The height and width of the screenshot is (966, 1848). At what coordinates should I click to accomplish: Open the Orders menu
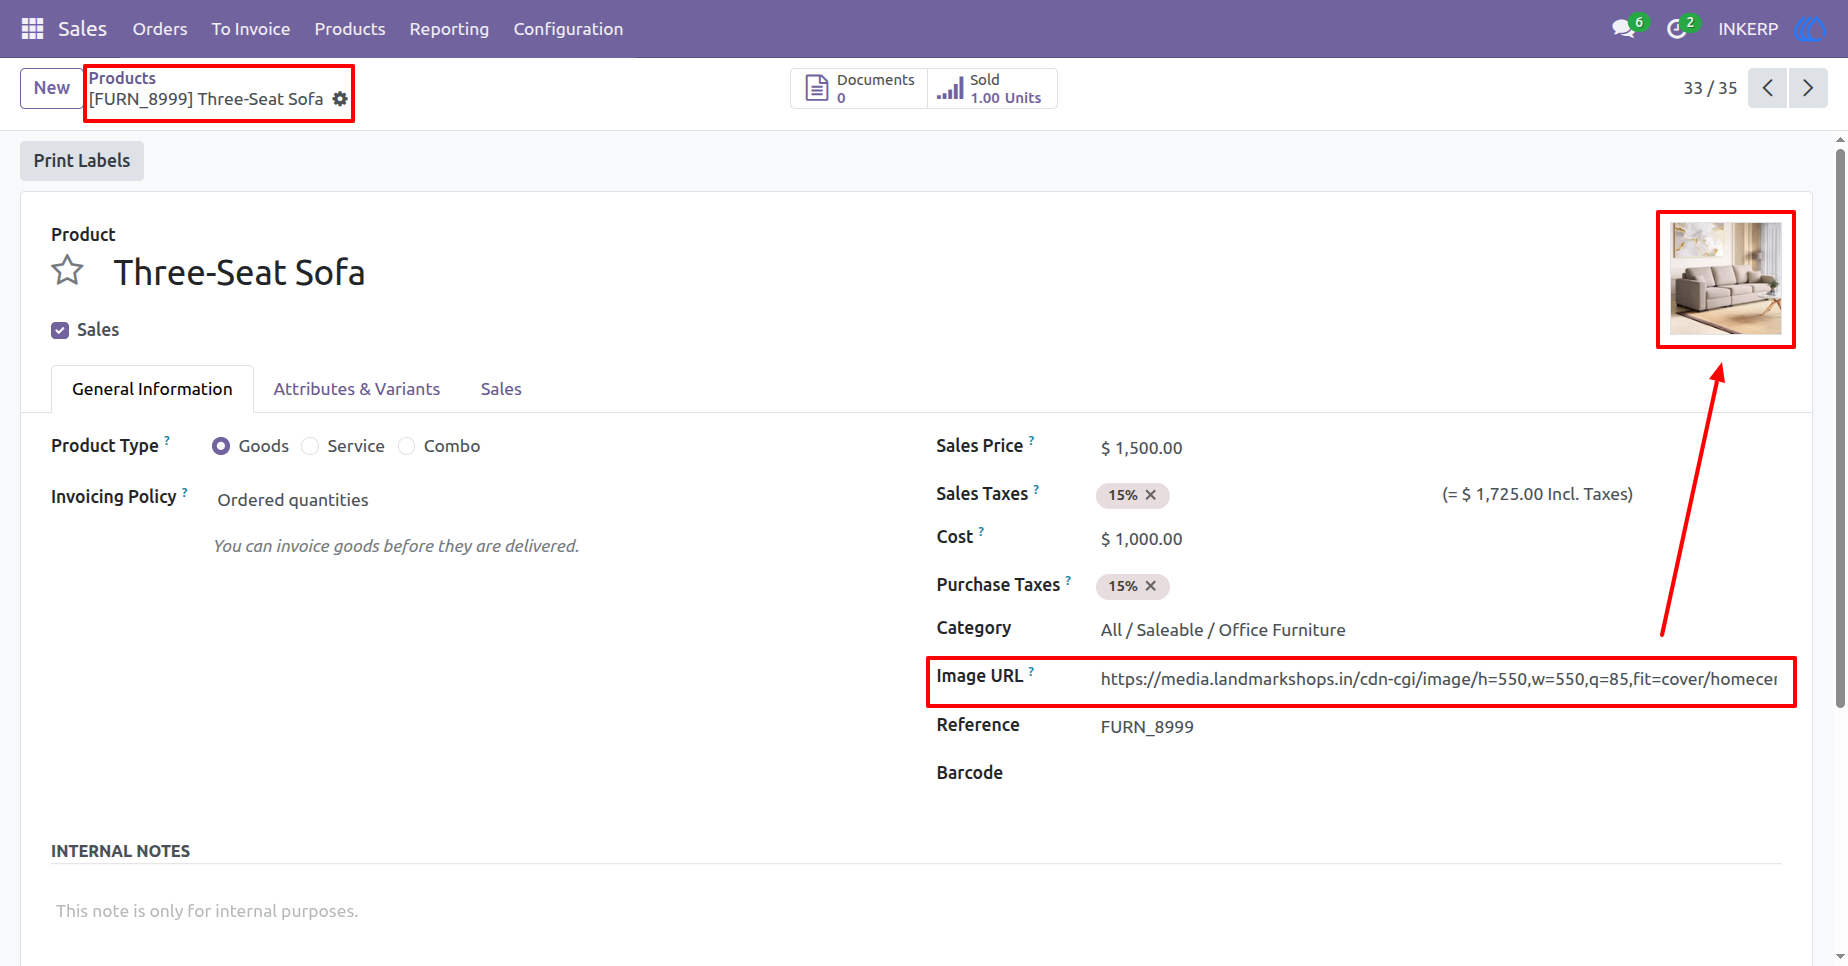coord(160,29)
